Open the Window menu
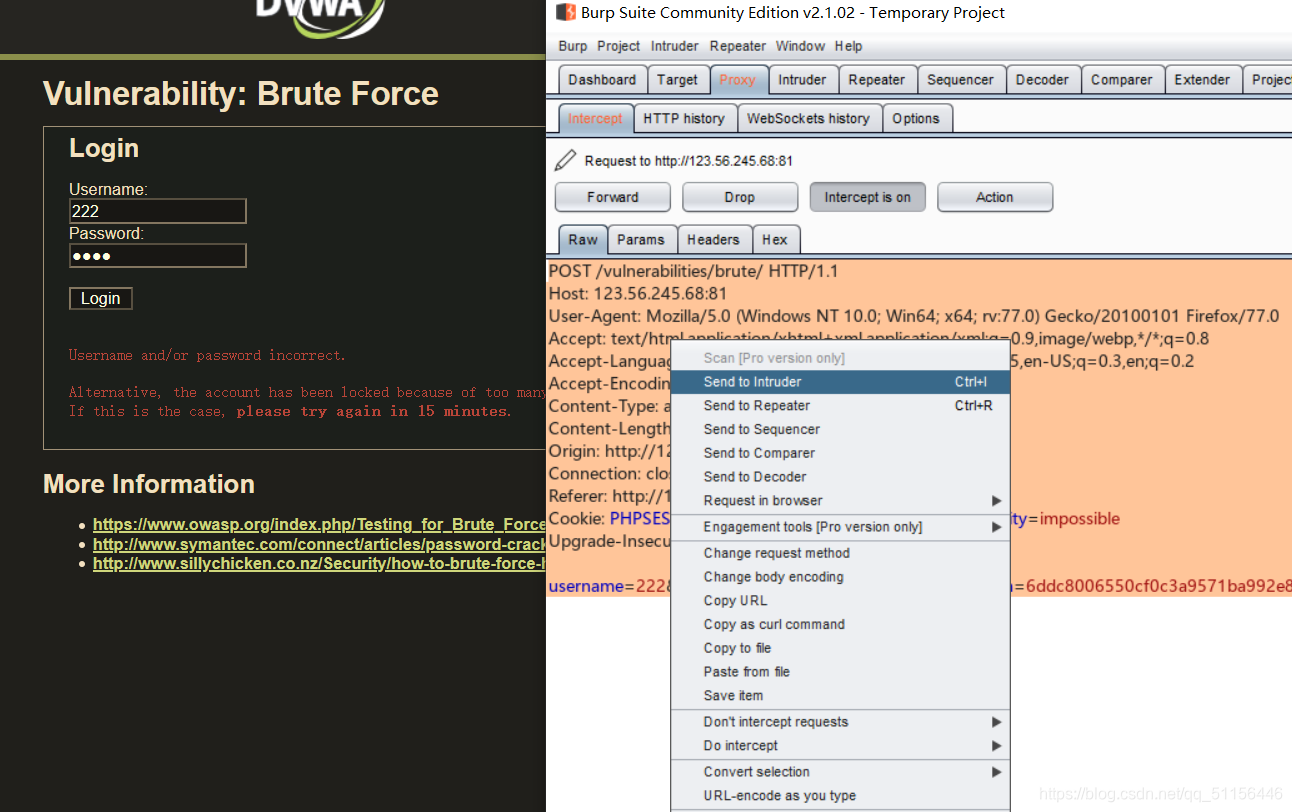 (800, 46)
